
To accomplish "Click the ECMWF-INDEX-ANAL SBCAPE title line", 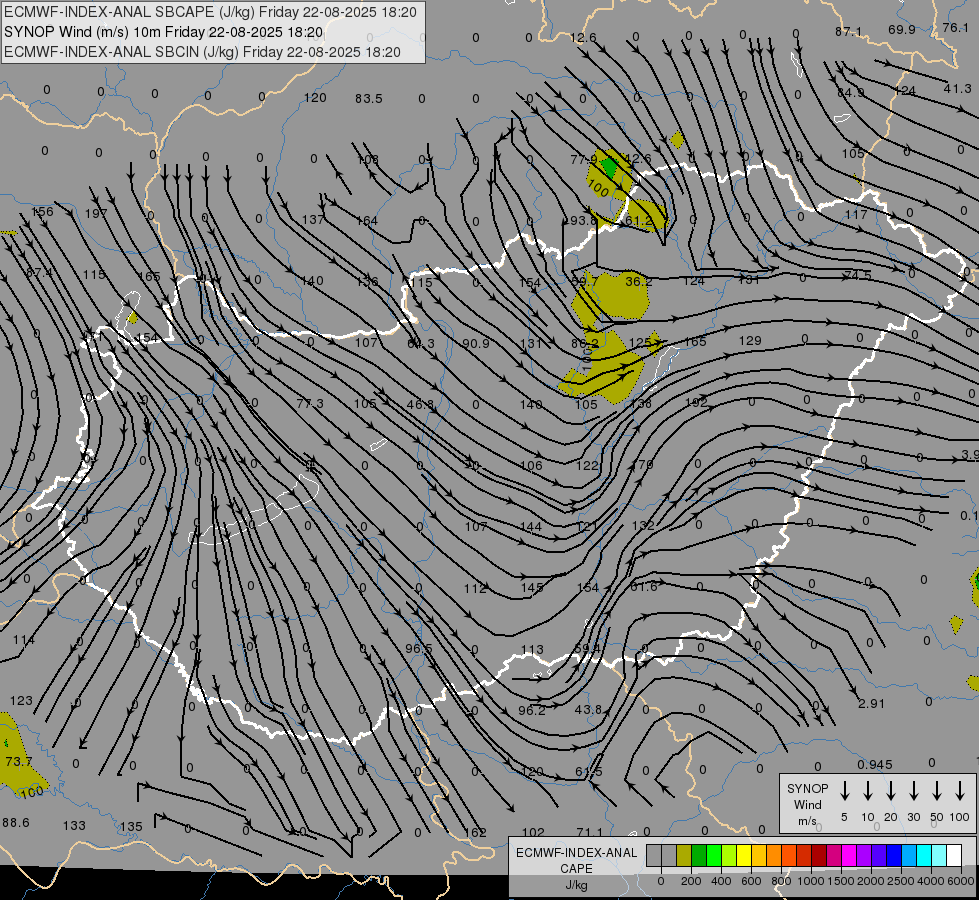I will coord(210,12).
